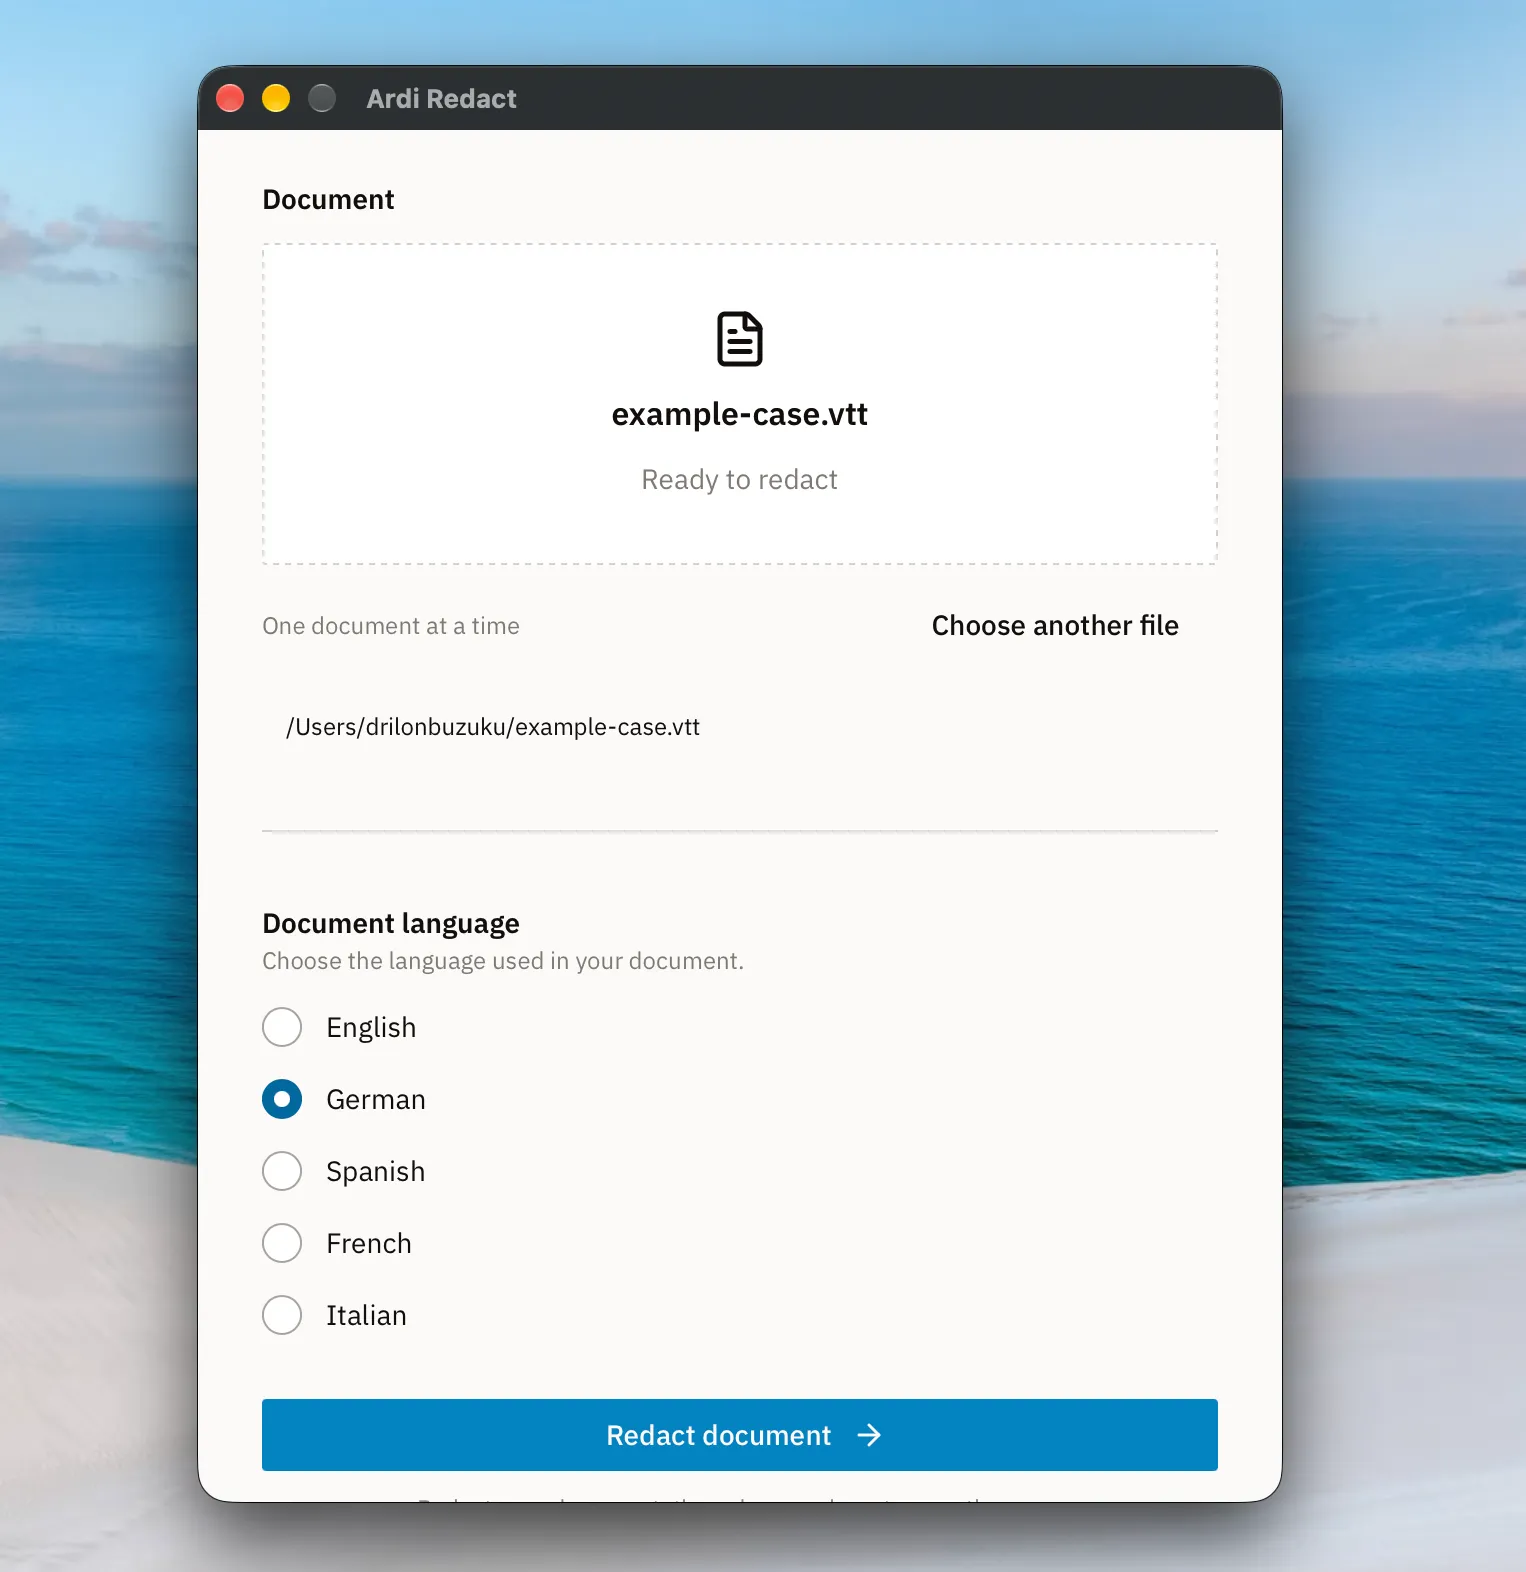
Task: Click the Document language heading
Action: click(x=391, y=923)
